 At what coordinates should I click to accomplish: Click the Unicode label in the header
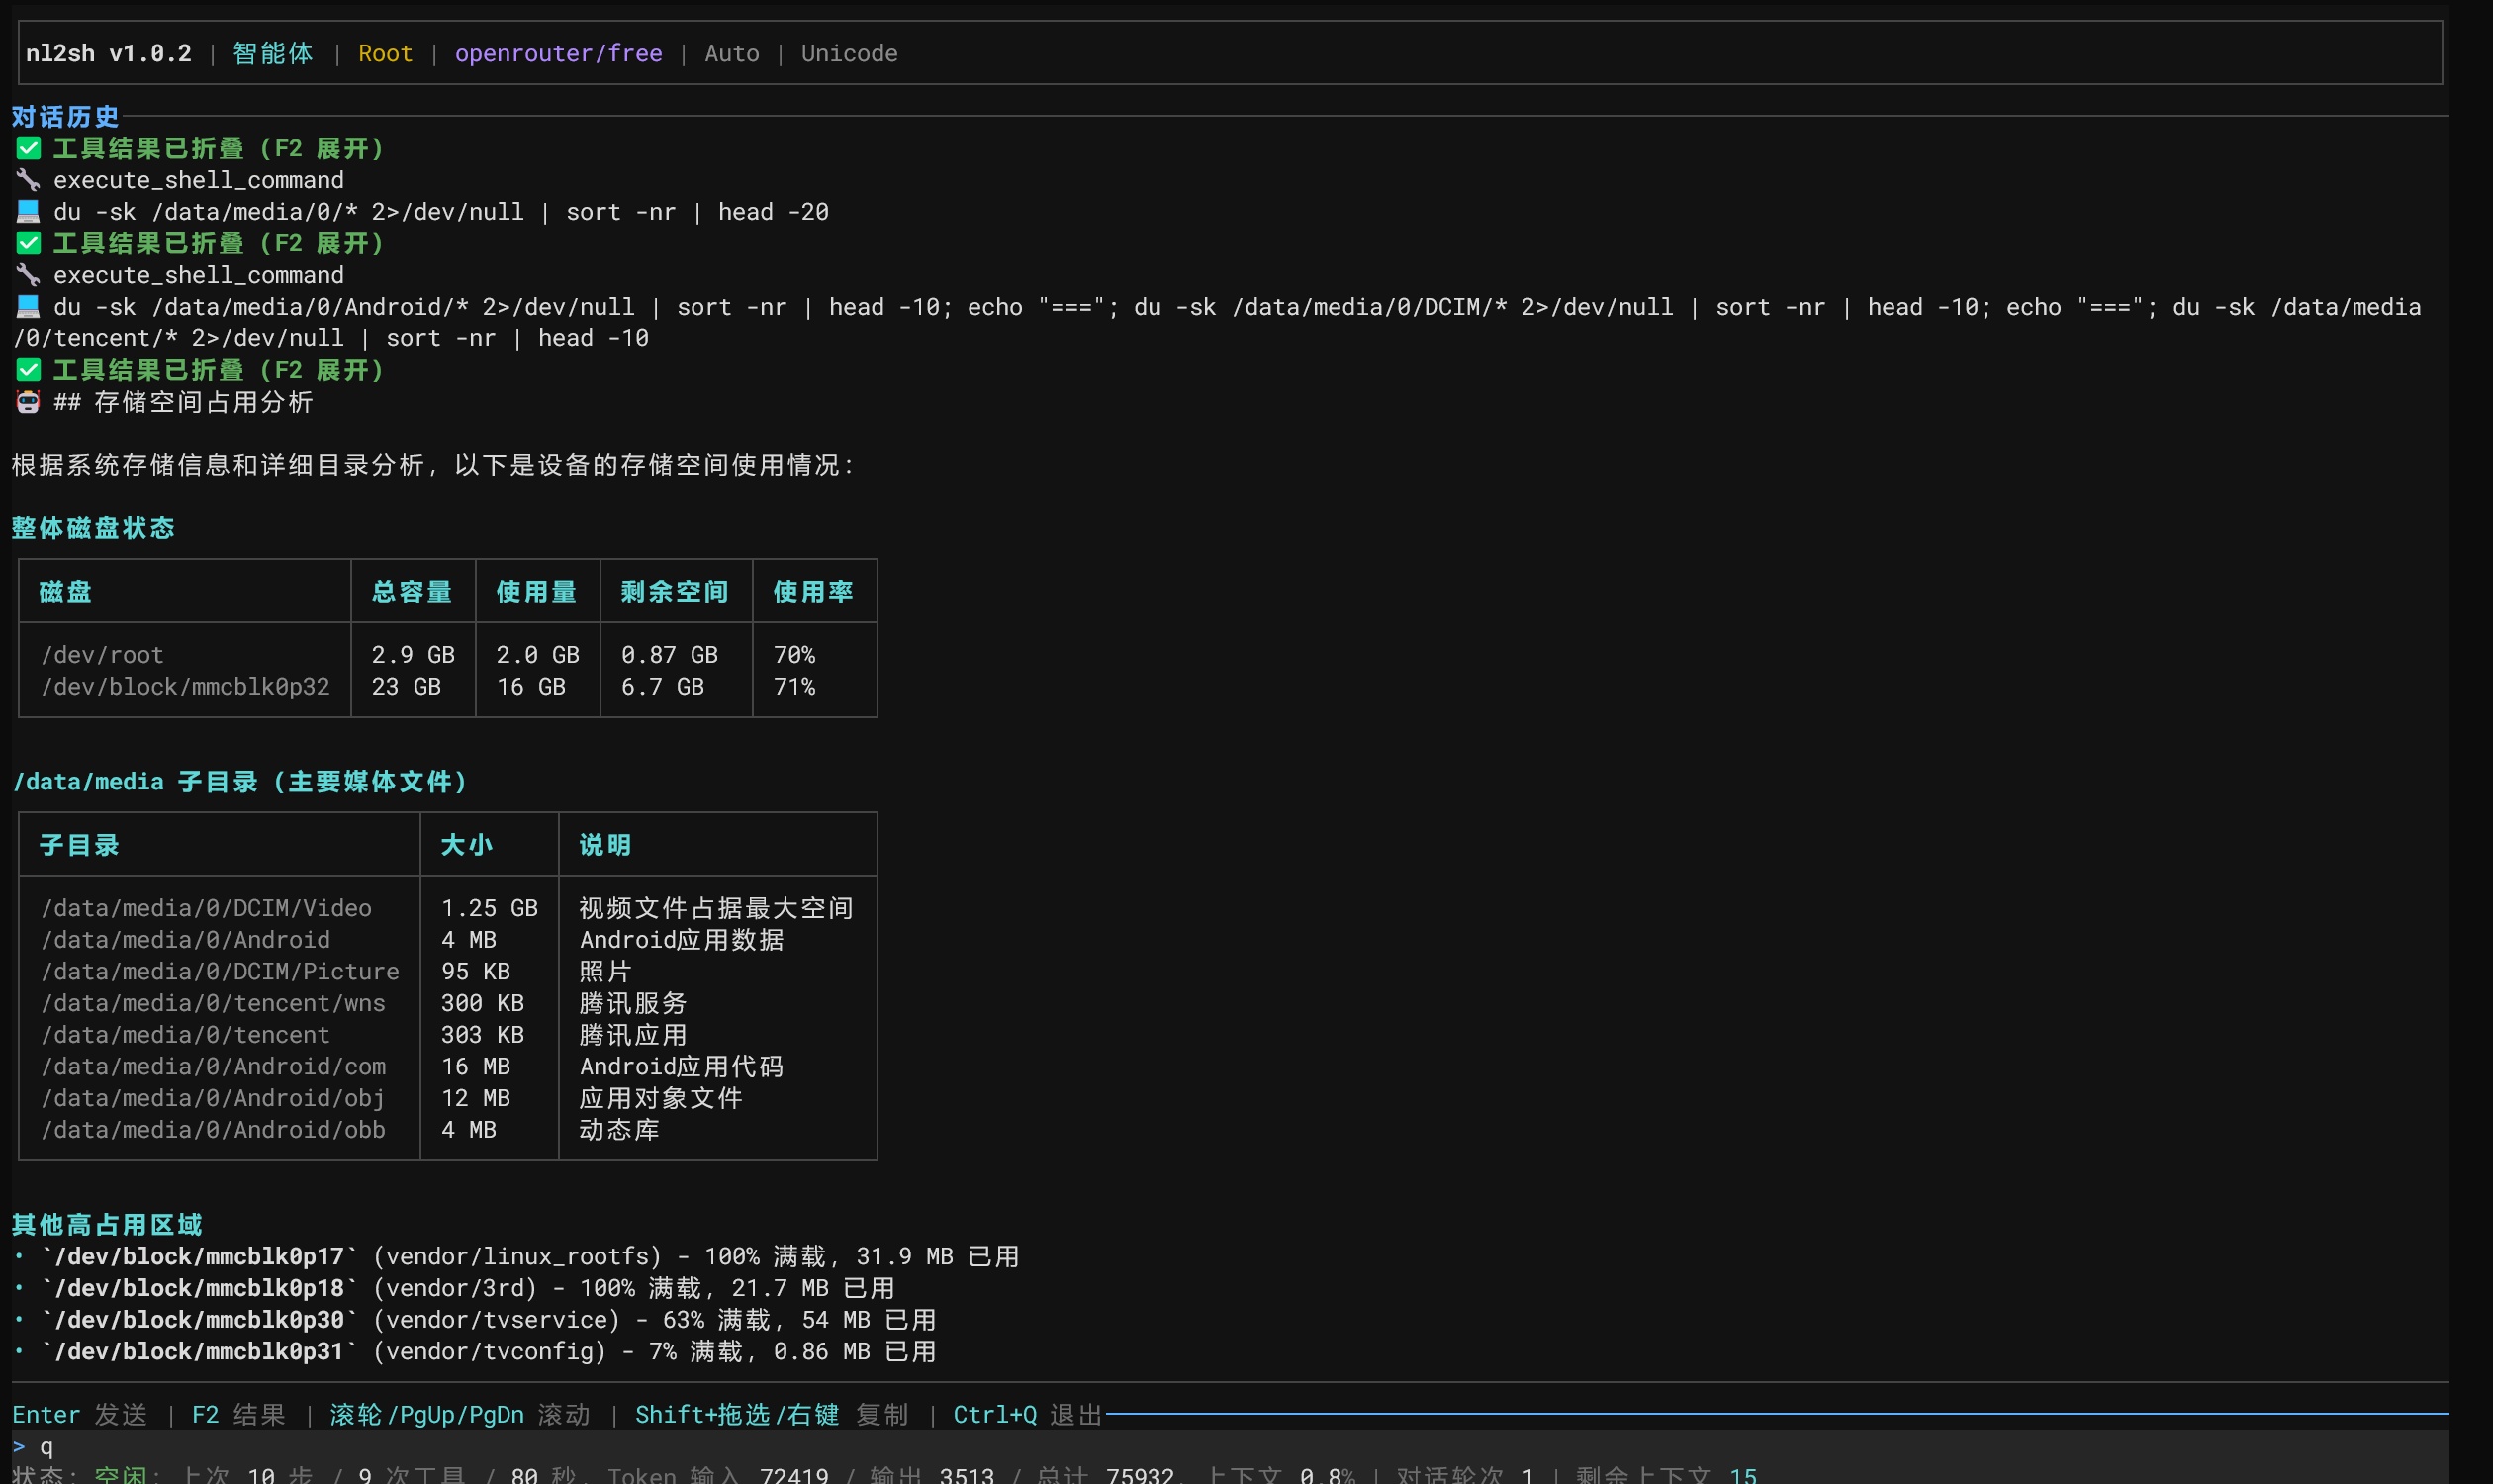click(x=849, y=53)
